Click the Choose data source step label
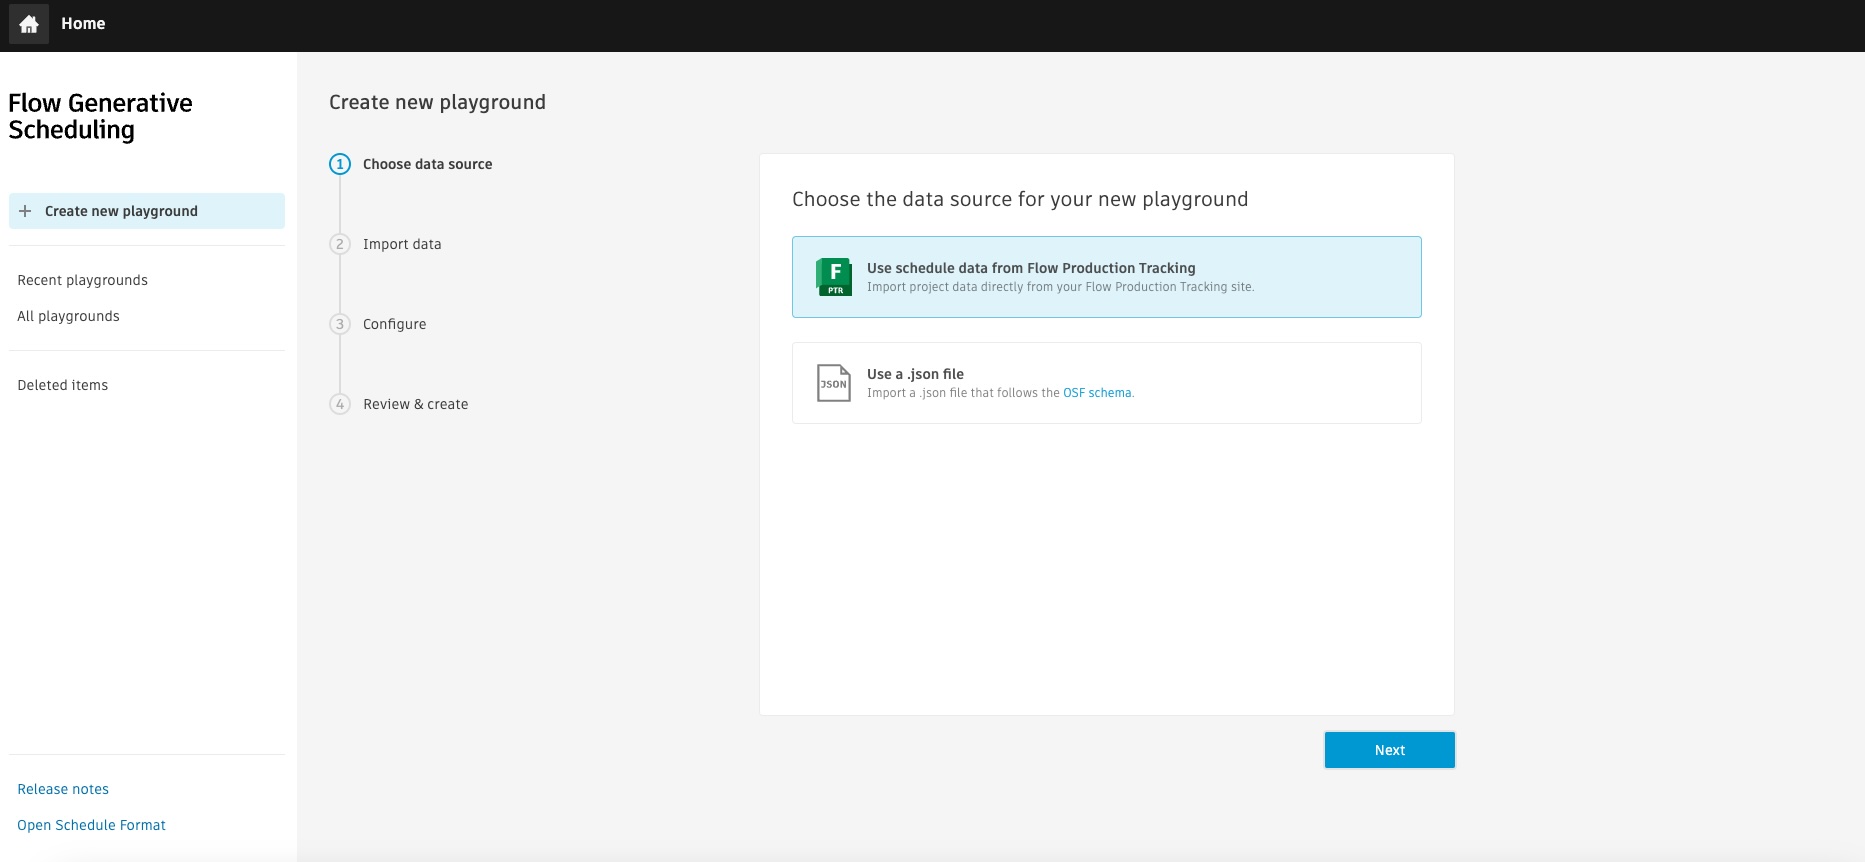Viewport: 1865px width, 862px height. click(x=428, y=164)
